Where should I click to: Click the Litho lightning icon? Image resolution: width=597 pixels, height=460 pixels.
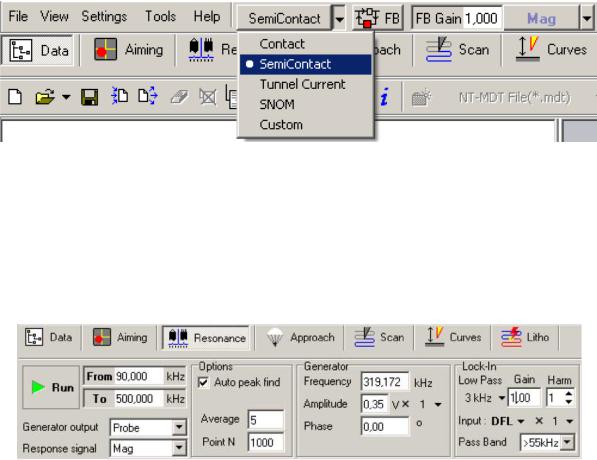[x=511, y=337]
